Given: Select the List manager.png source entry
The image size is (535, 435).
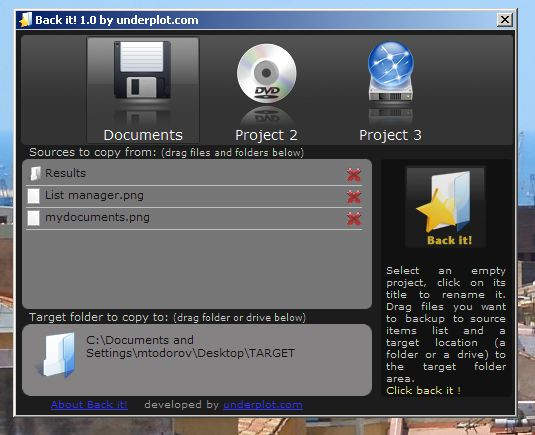Looking at the screenshot, I should point(194,197).
